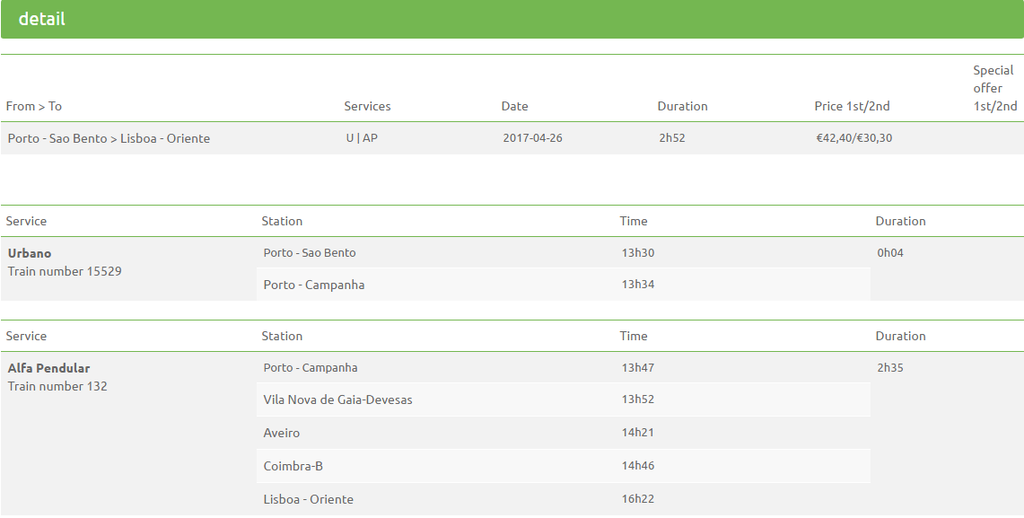Select station 'Vila Nova de Gaia-Devesas'
1024x518 pixels.
(x=338, y=400)
